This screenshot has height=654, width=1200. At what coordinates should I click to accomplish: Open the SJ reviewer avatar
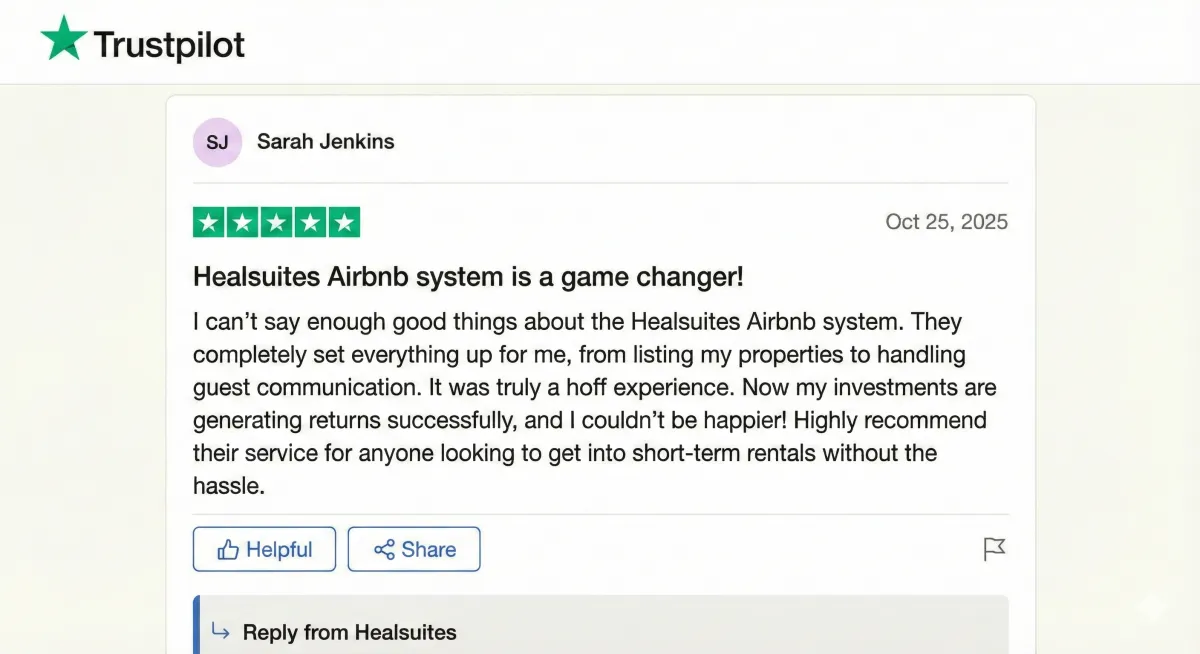217,142
